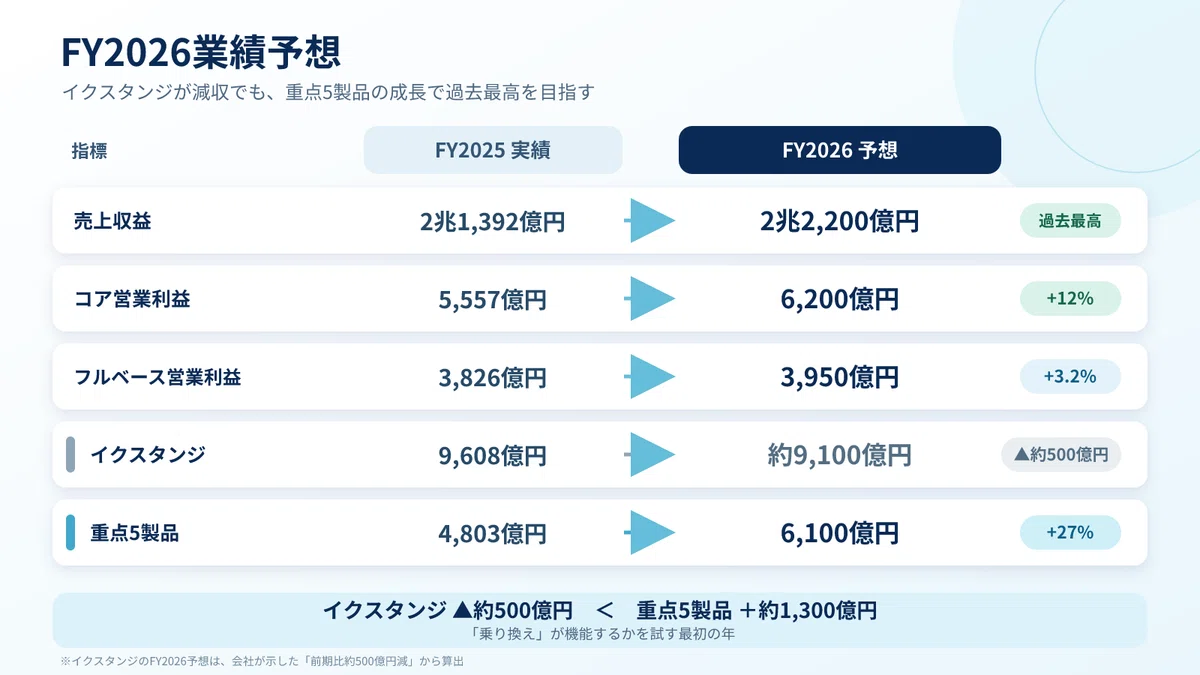
Task: Click the arrow in the 売上収益 row
Action: tap(651, 221)
